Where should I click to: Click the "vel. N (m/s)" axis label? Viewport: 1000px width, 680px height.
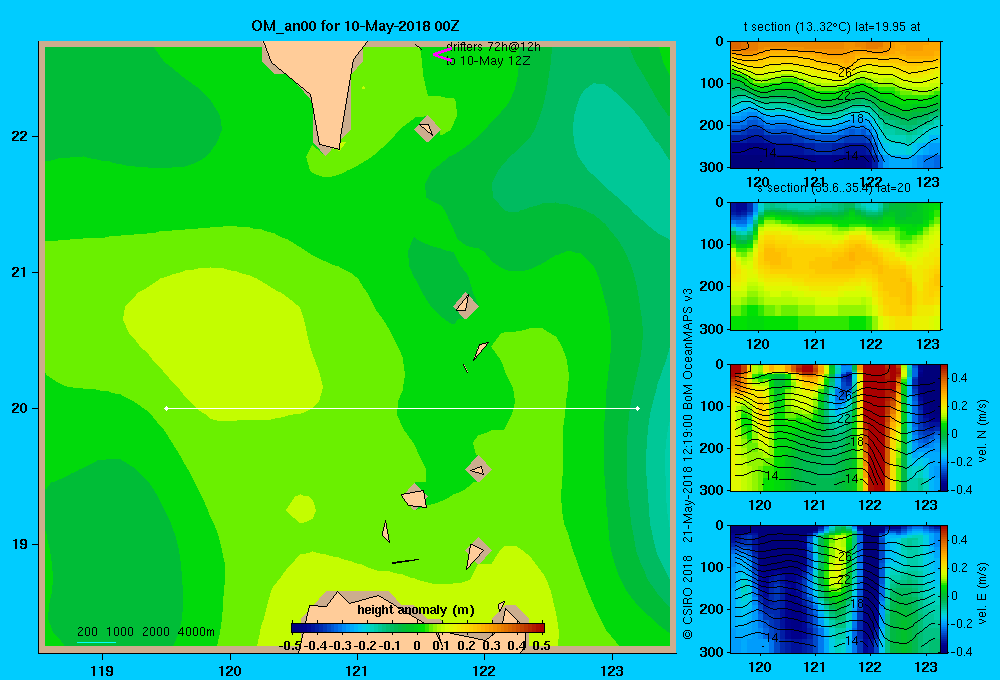pyautogui.click(x=982, y=431)
